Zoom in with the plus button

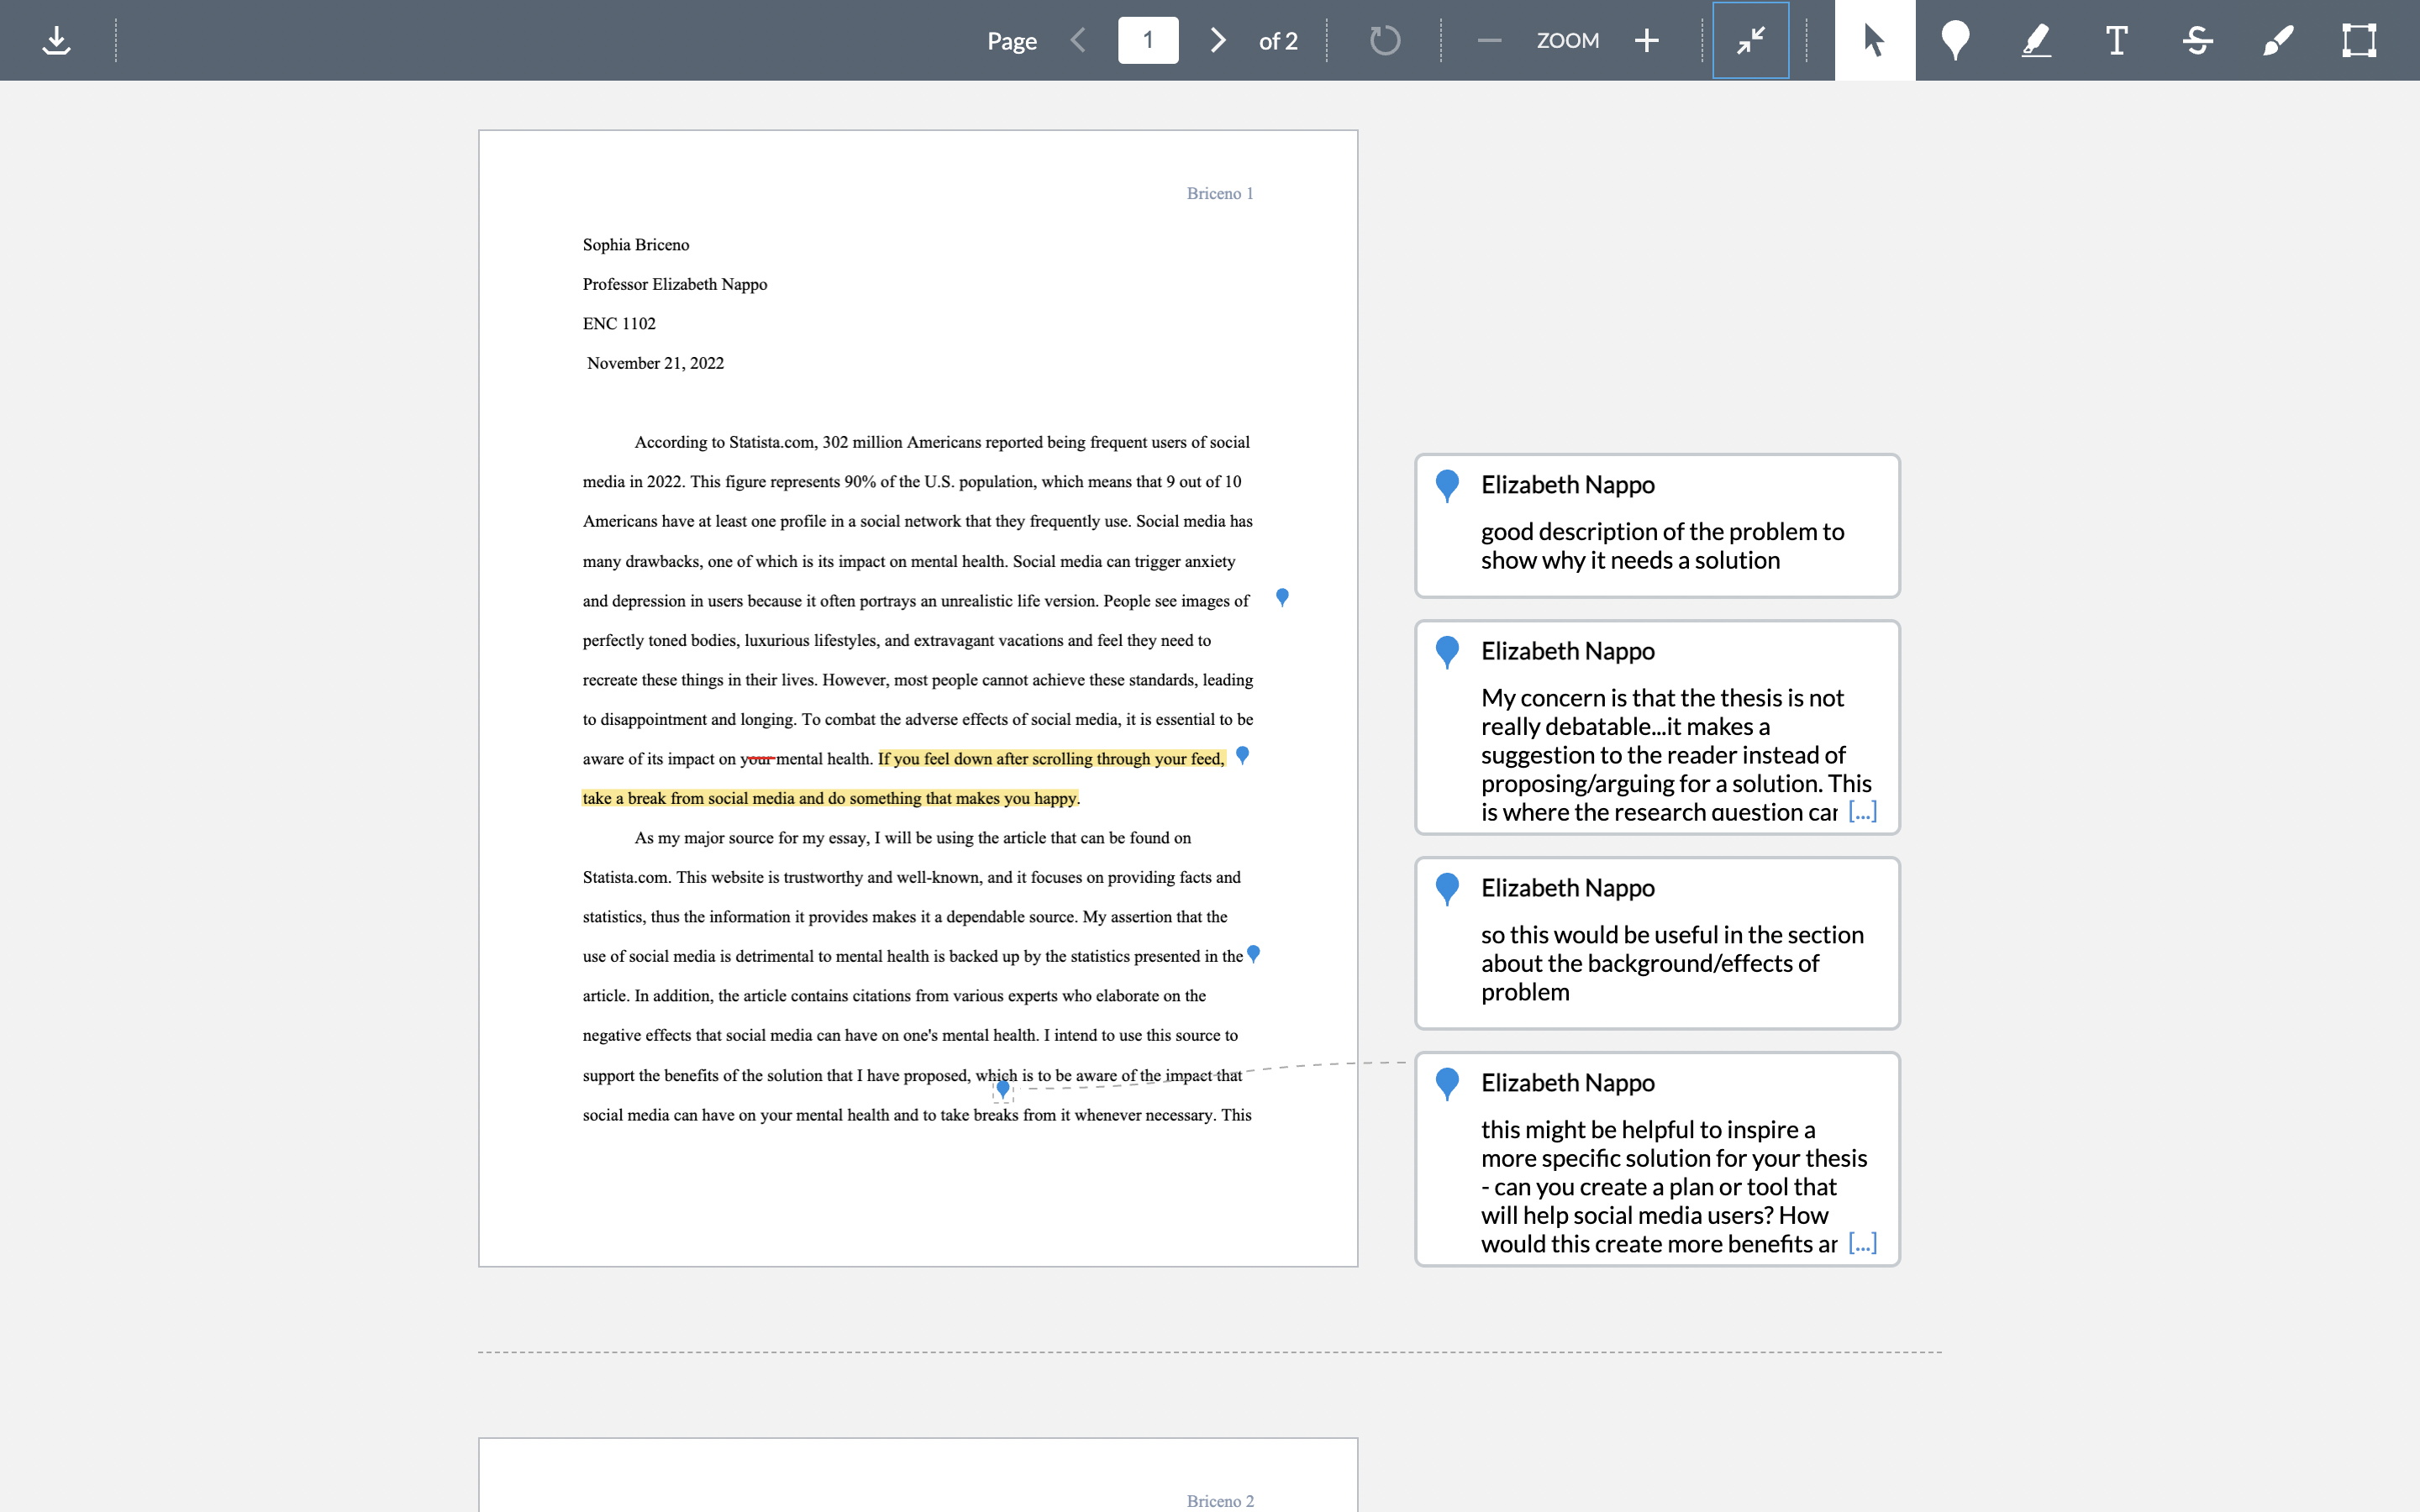coord(1646,40)
